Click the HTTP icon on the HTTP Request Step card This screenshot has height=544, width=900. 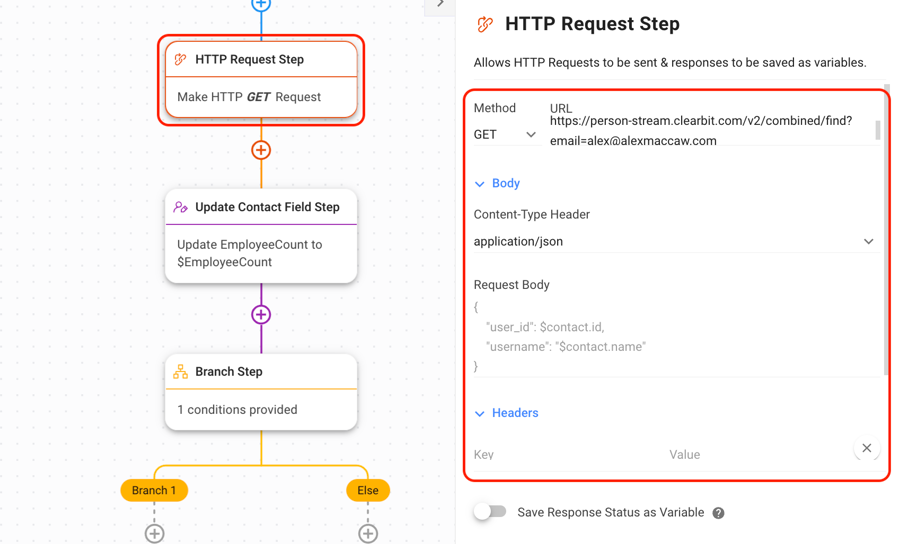tap(181, 60)
